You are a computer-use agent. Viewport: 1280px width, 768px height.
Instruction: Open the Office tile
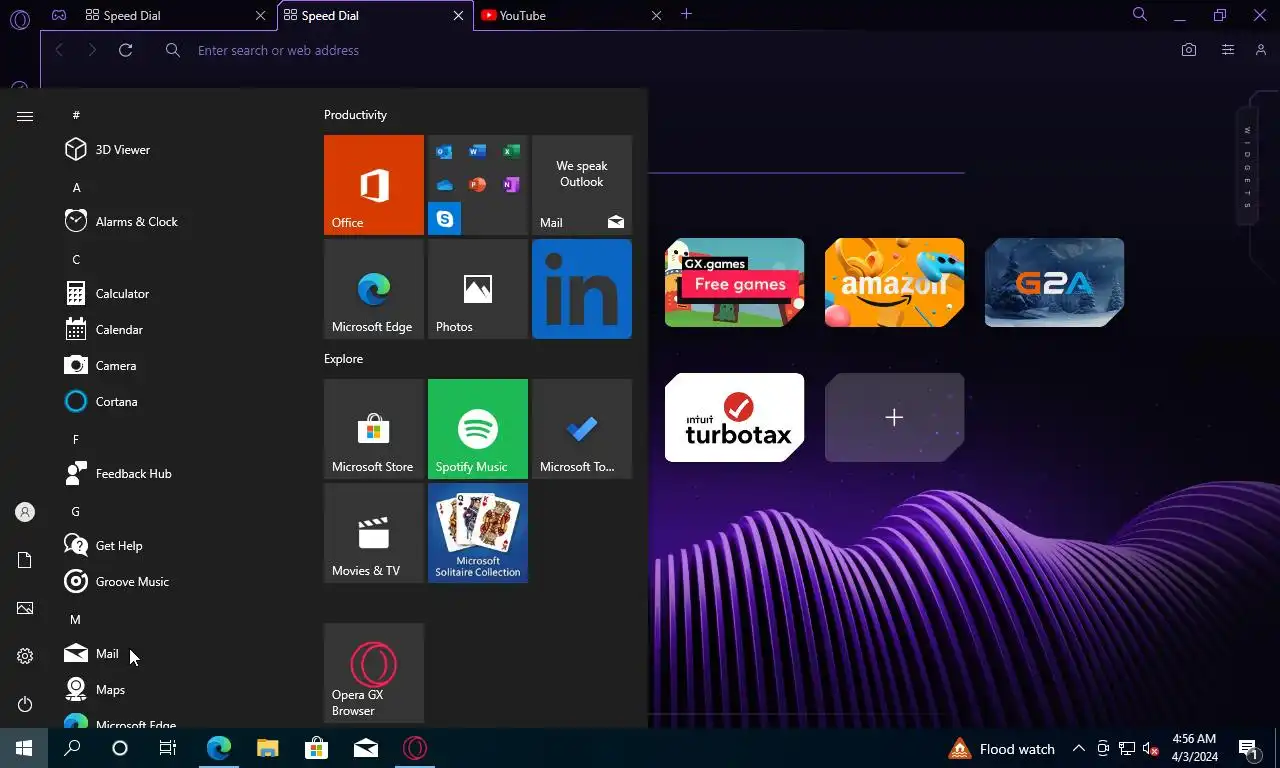click(374, 185)
